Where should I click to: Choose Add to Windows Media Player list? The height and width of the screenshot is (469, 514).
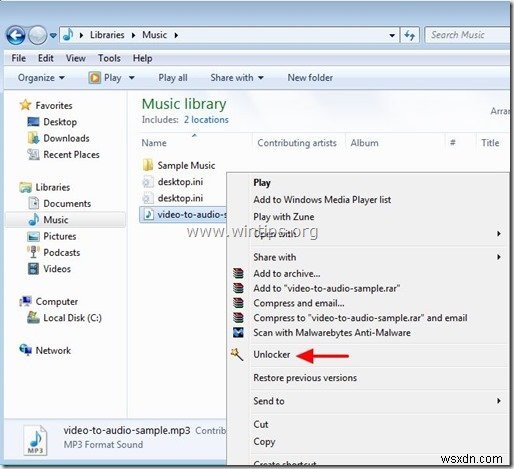[x=322, y=200]
